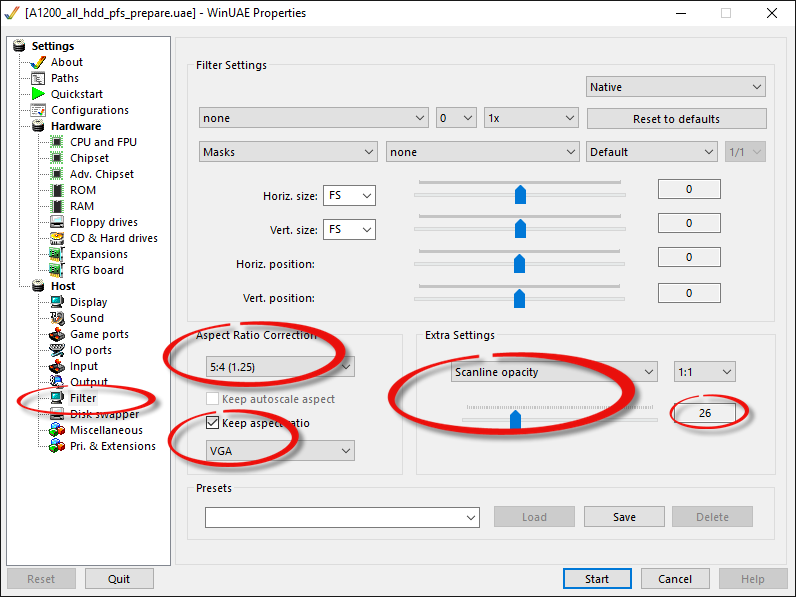The image size is (796, 597).
Task: Click the Paths icon in tree
Action: [x=38, y=78]
